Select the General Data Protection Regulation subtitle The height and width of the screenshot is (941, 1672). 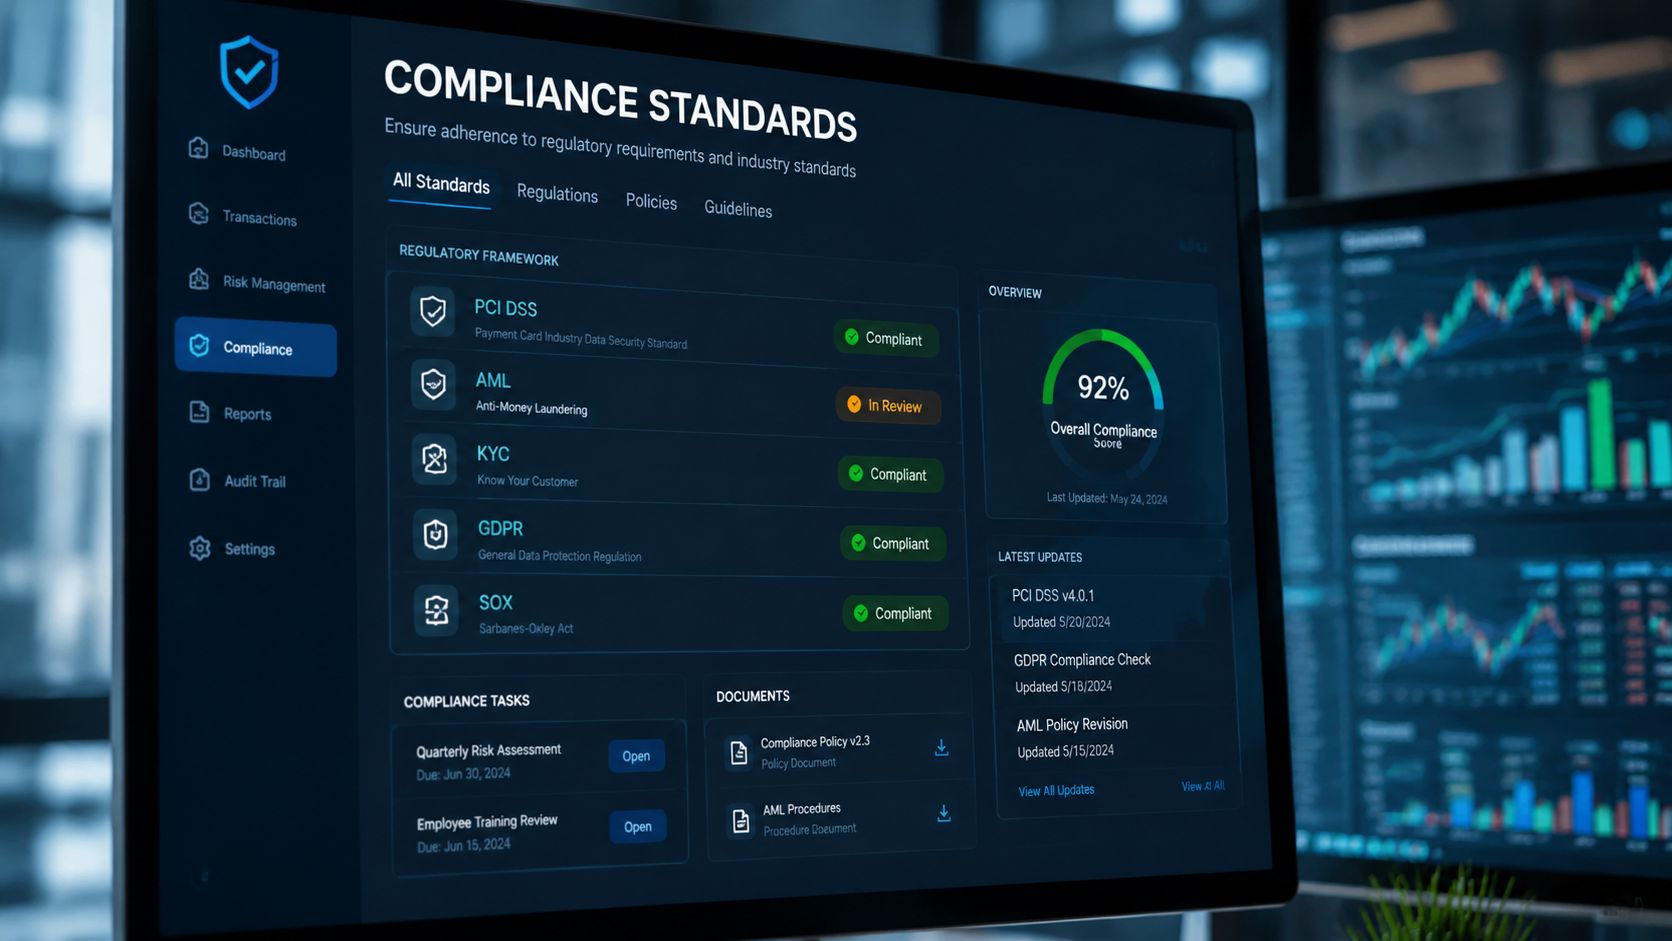(x=559, y=555)
